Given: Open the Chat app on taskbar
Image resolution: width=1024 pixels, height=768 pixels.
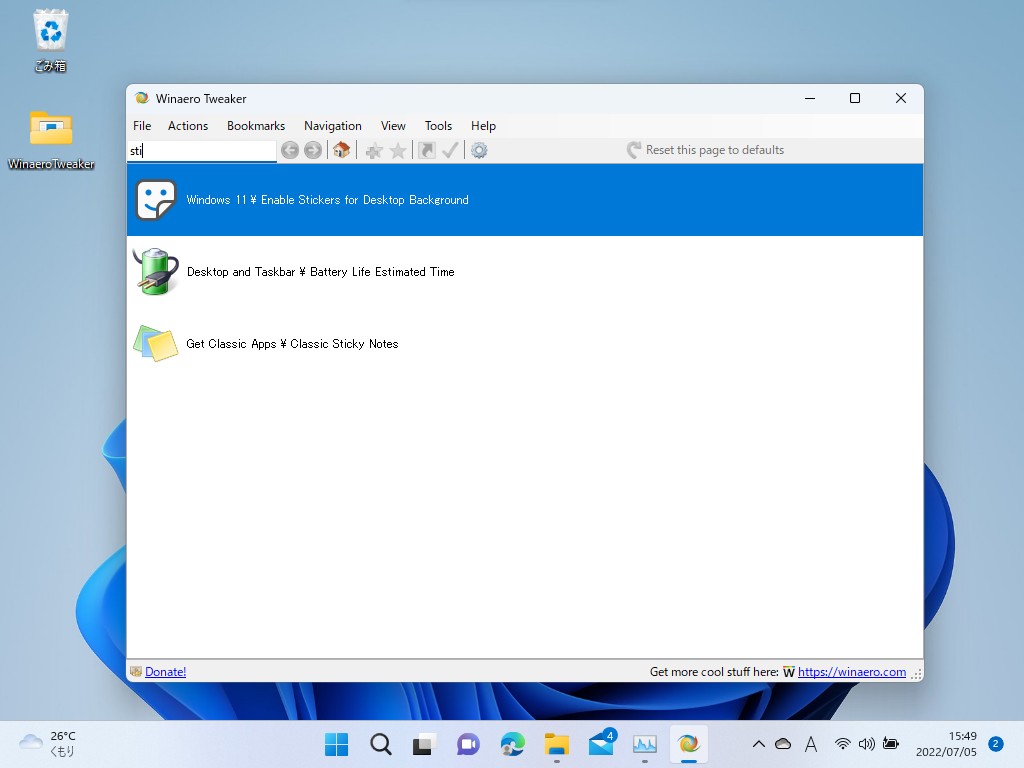Looking at the screenshot, I should [468, 744].
